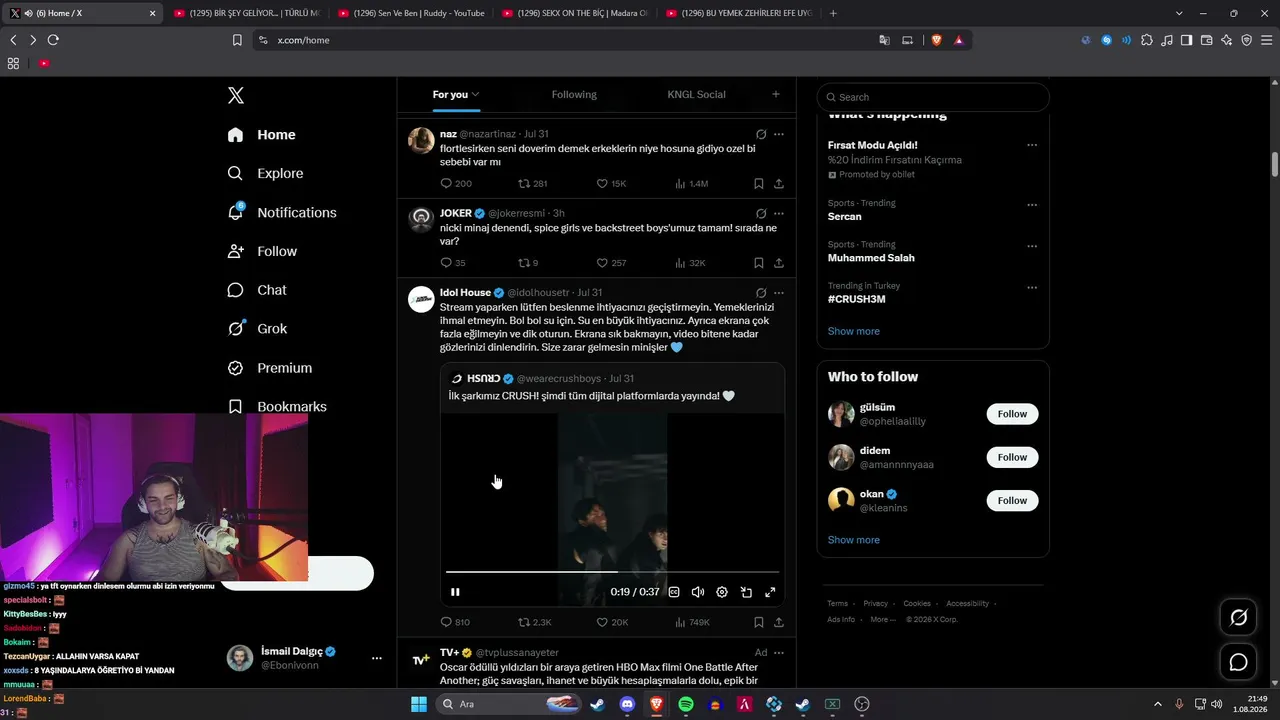The width and height of the screenshot is (1280, 720).
Task: Enter fullscreen on the CRUSH video
Action: pos(770,592)
